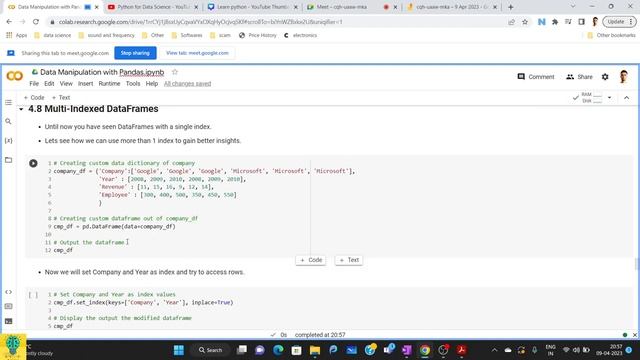Click the browser address bar URL
The height and width of the screenshot is (360, 640).
[200, 22]
